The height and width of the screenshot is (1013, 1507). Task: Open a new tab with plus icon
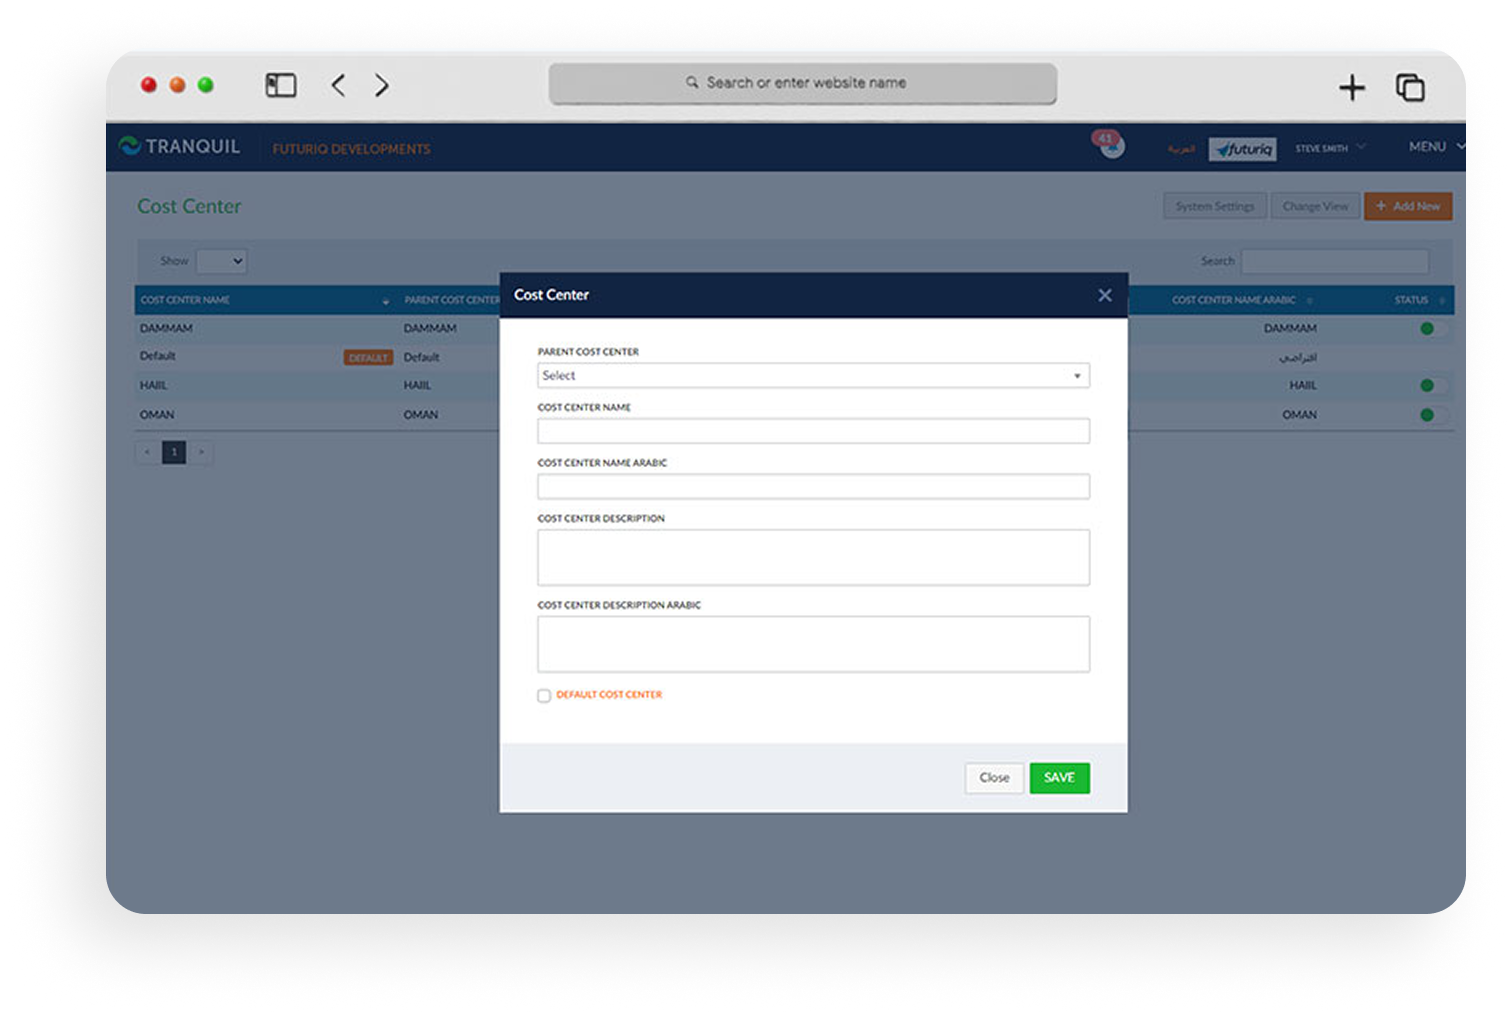pos(1351,88)
